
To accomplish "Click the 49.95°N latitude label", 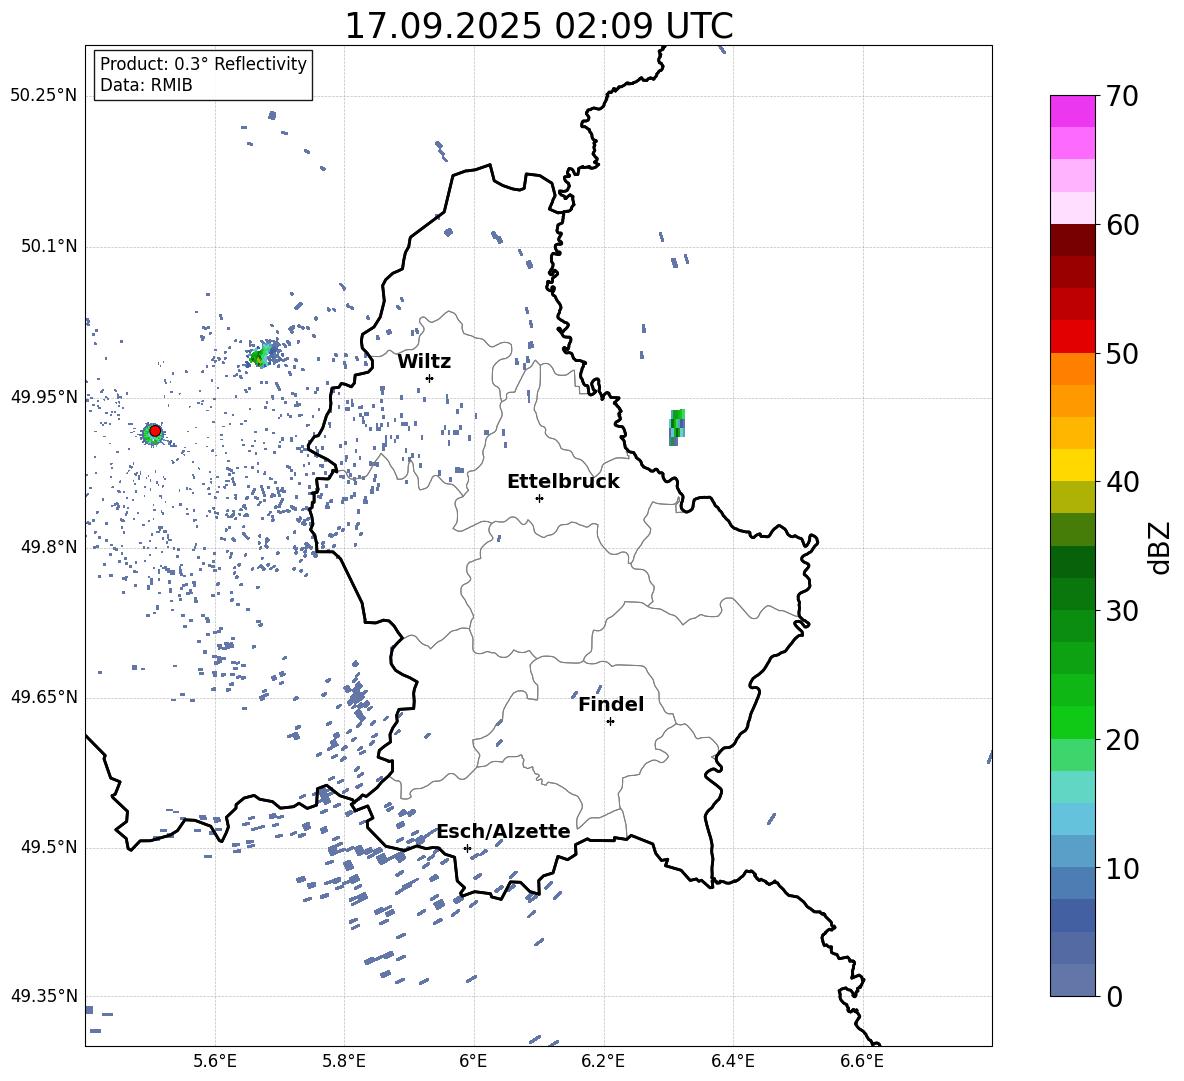I will [44, 398].
